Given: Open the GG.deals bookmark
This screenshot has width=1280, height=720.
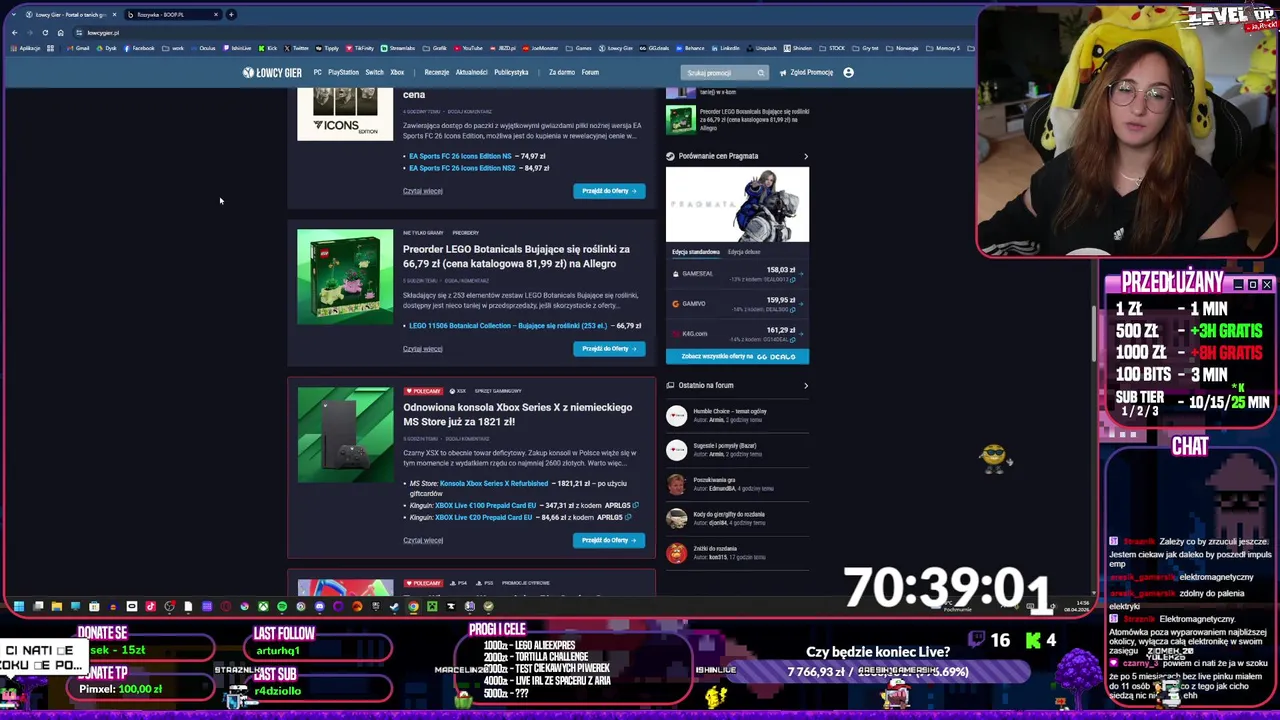Looking at the screenshot, I should point(655,48).
